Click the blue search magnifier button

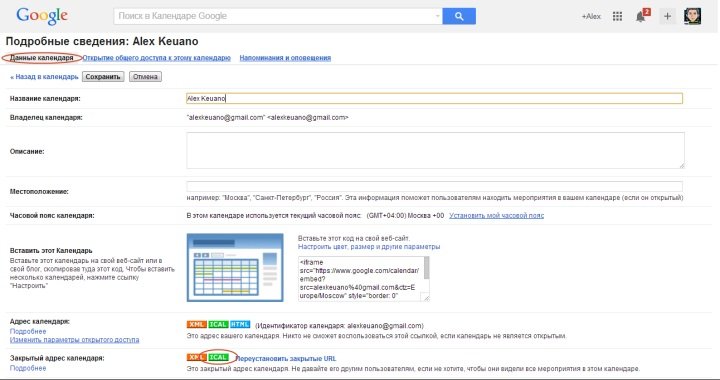point(459,16)
